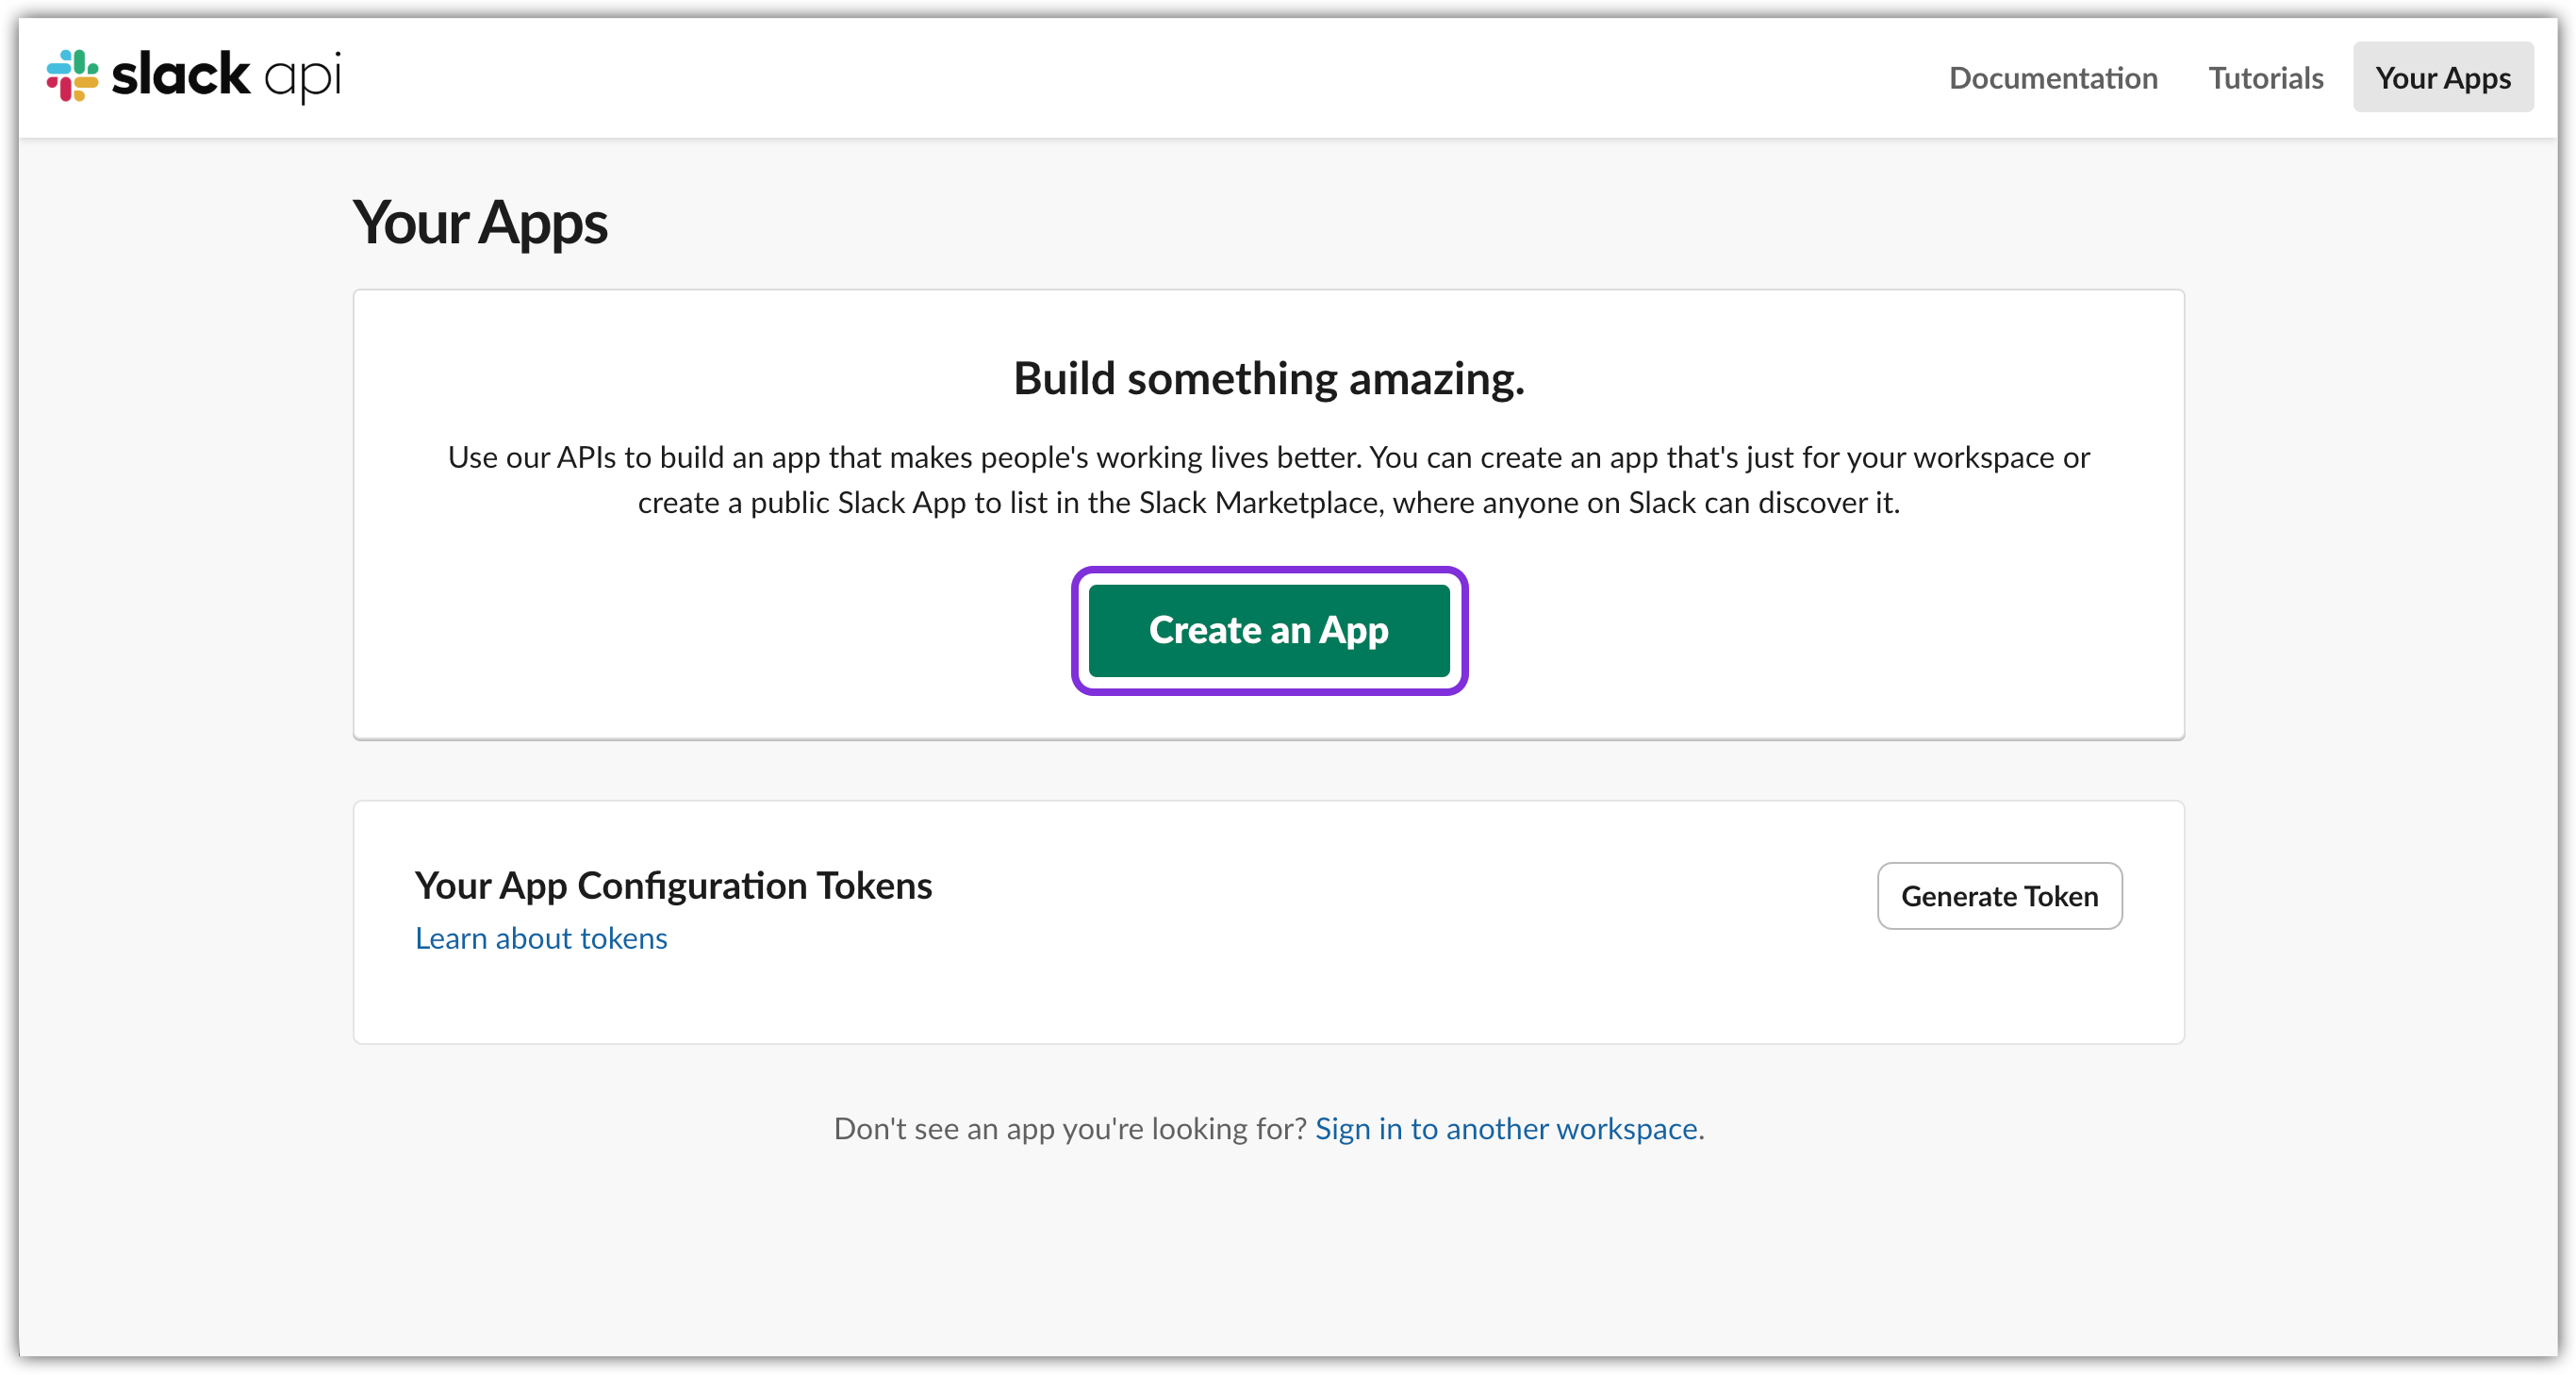Click the Generate Token button
The width and height of the screenshot is (2576, 1375).
[x=1999, y=896]
